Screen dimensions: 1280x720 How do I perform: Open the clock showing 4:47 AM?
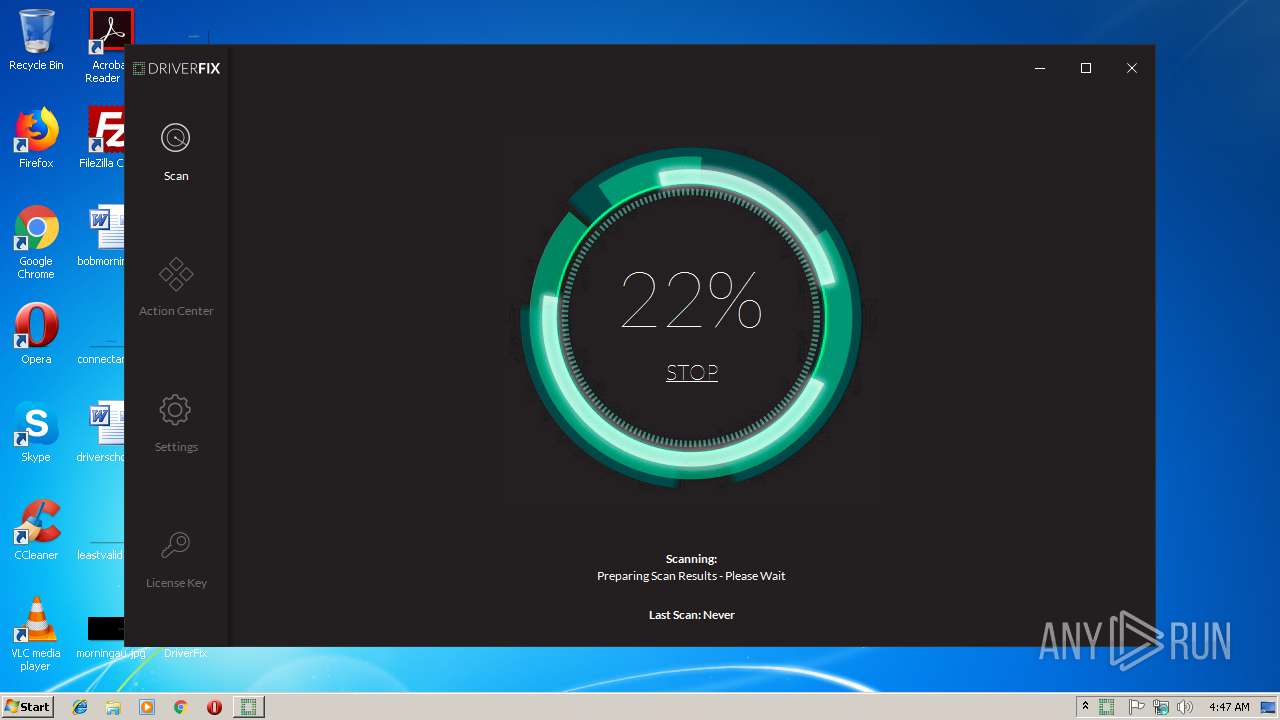click(x=1229, y=707)
